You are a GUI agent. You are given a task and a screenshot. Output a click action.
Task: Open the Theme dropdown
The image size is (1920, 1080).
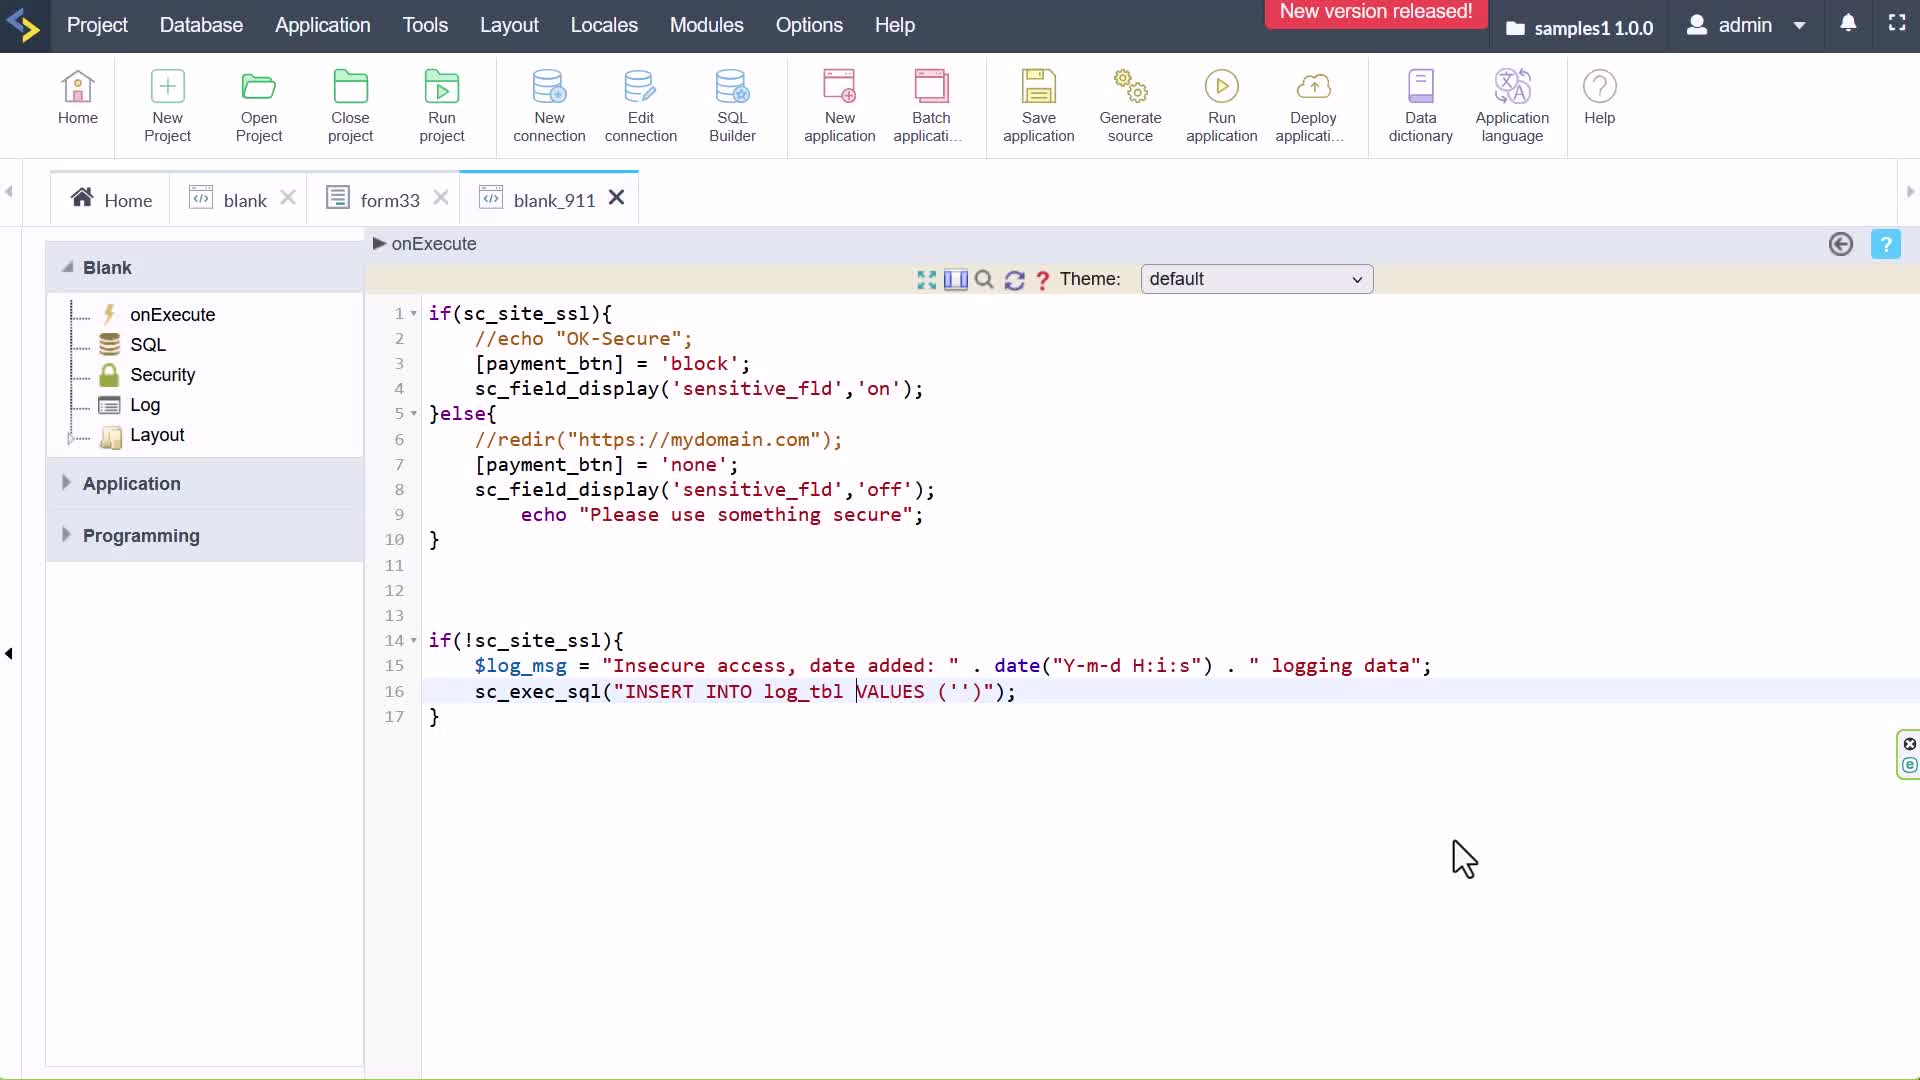tap(1256, 279)
